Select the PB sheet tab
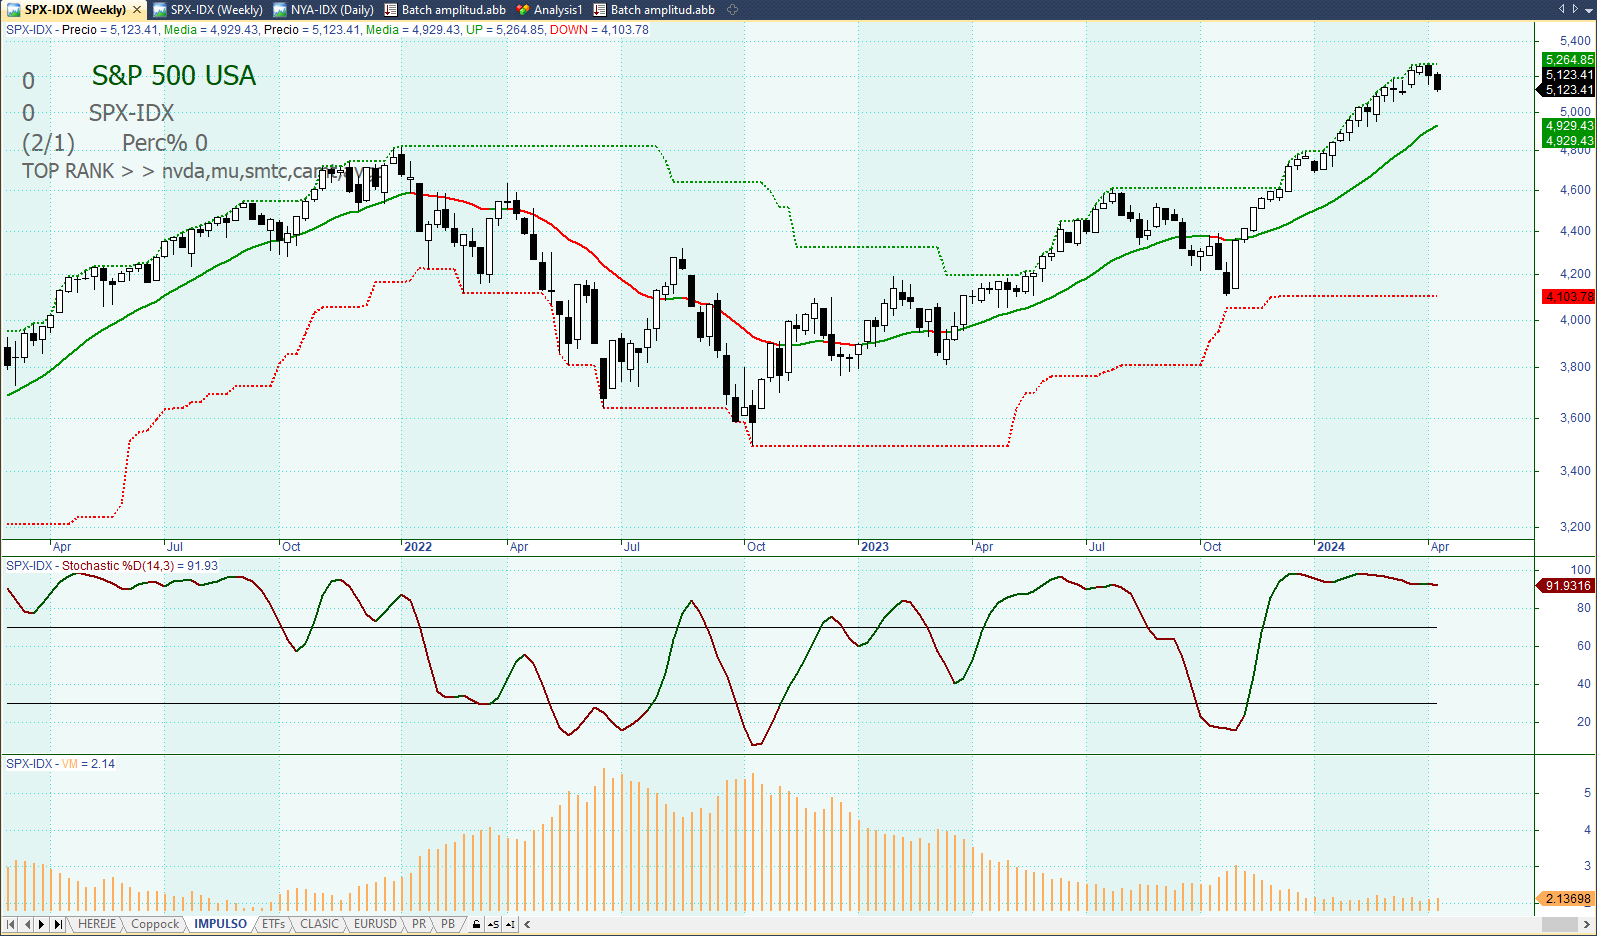Viewport: 1597px width, 936px height. (x=448, y=925)
